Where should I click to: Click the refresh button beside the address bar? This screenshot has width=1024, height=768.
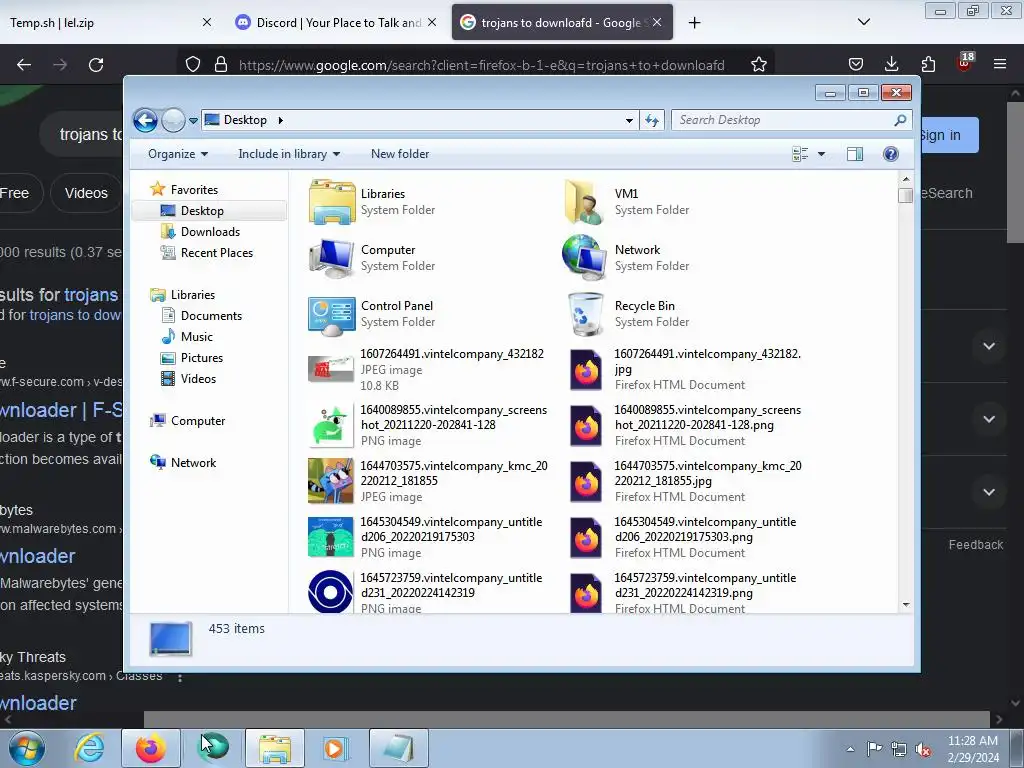pyautogui.click(x=652, y=120)
